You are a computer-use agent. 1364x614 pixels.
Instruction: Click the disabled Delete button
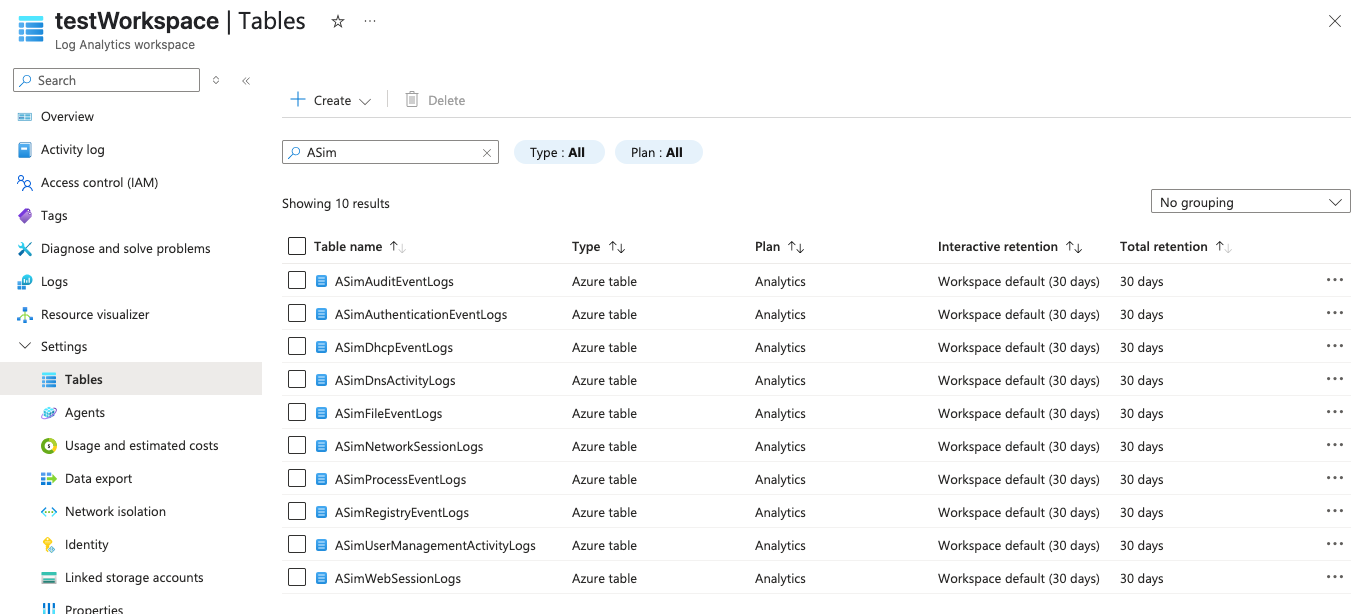[435, 100]
